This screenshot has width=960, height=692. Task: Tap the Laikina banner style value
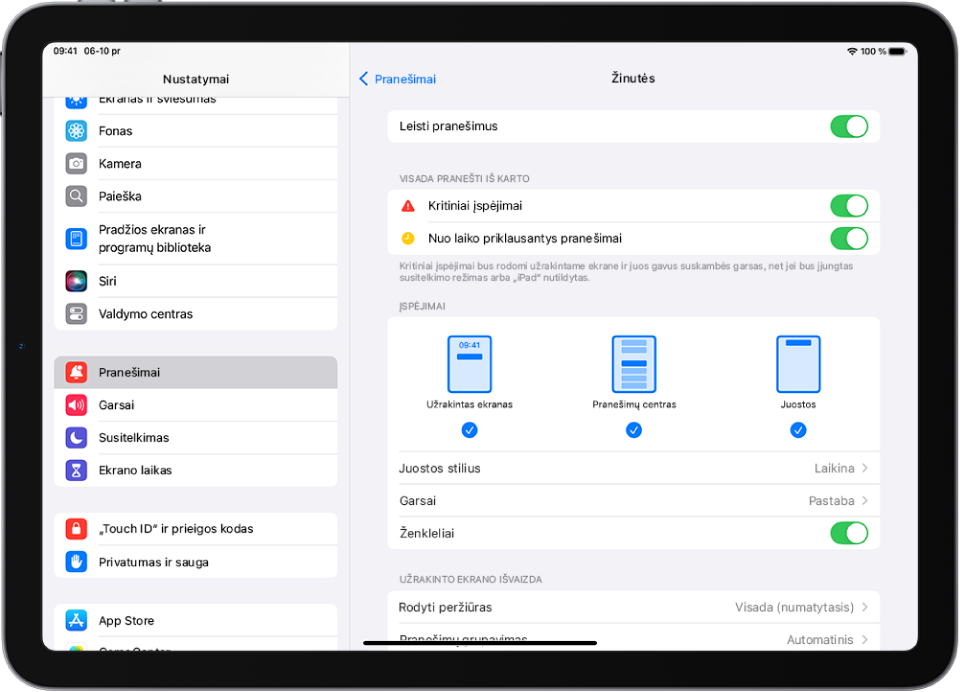coord(834,468)
